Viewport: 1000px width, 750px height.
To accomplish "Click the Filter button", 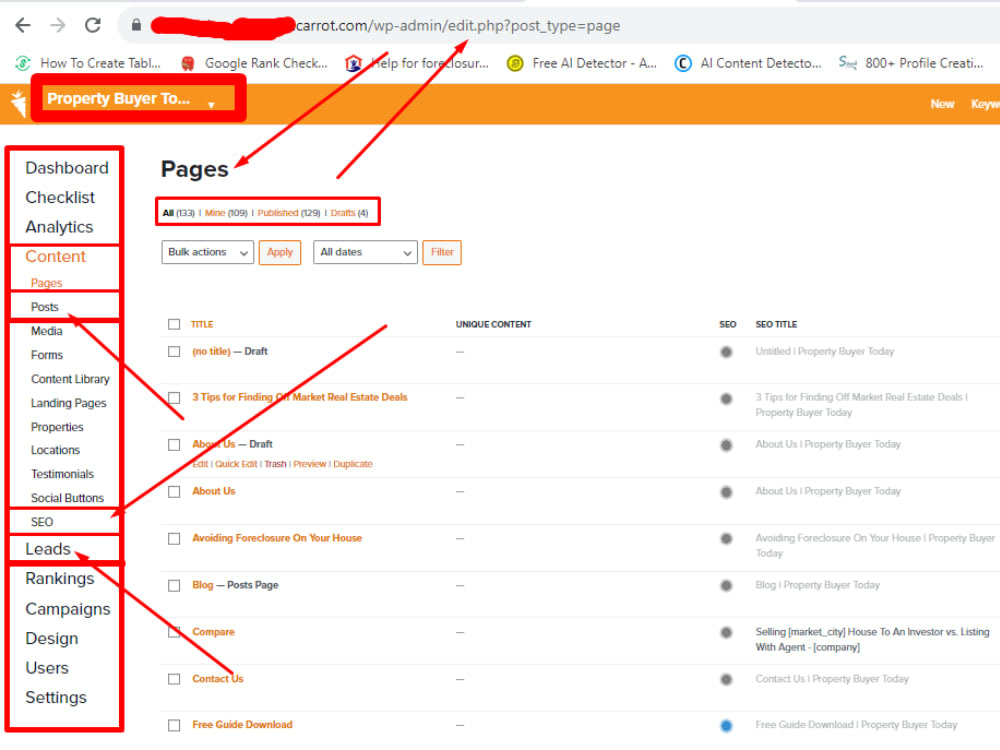I will pos(442,253).
